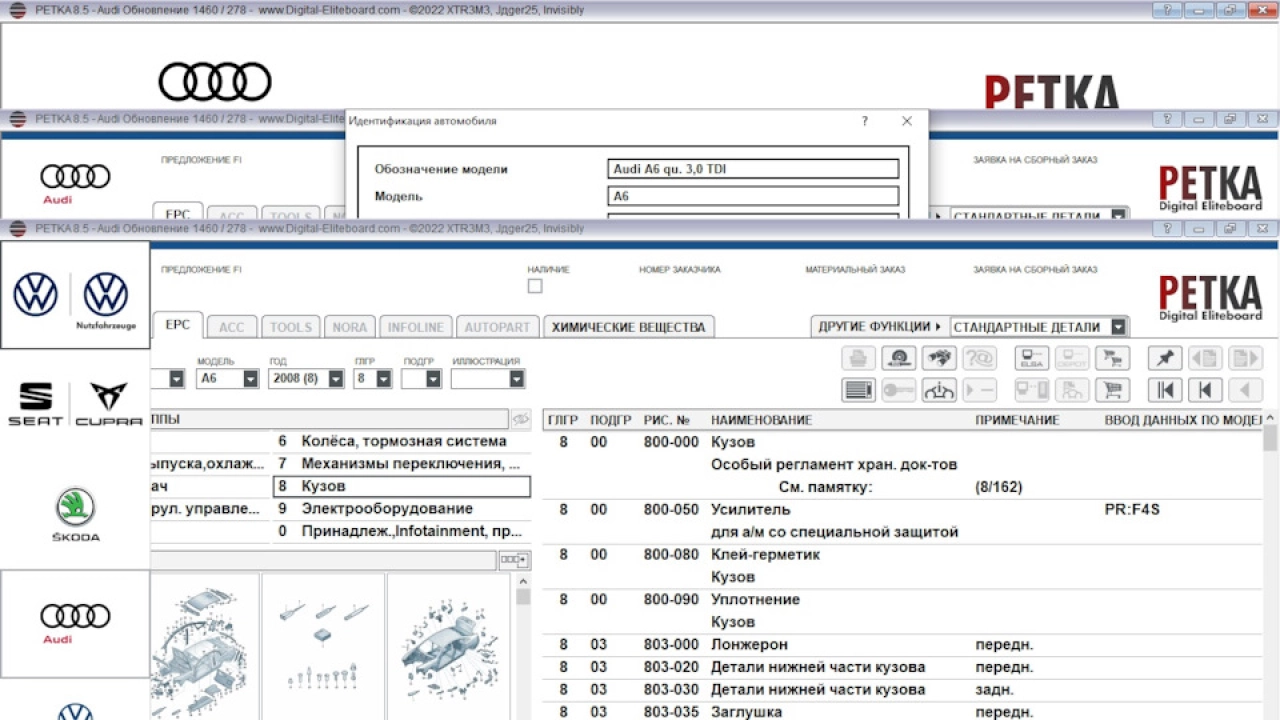The image size is (1280, 720).
Task: Switch to the ACC tab in front window
Action: [x=232, y=327]
